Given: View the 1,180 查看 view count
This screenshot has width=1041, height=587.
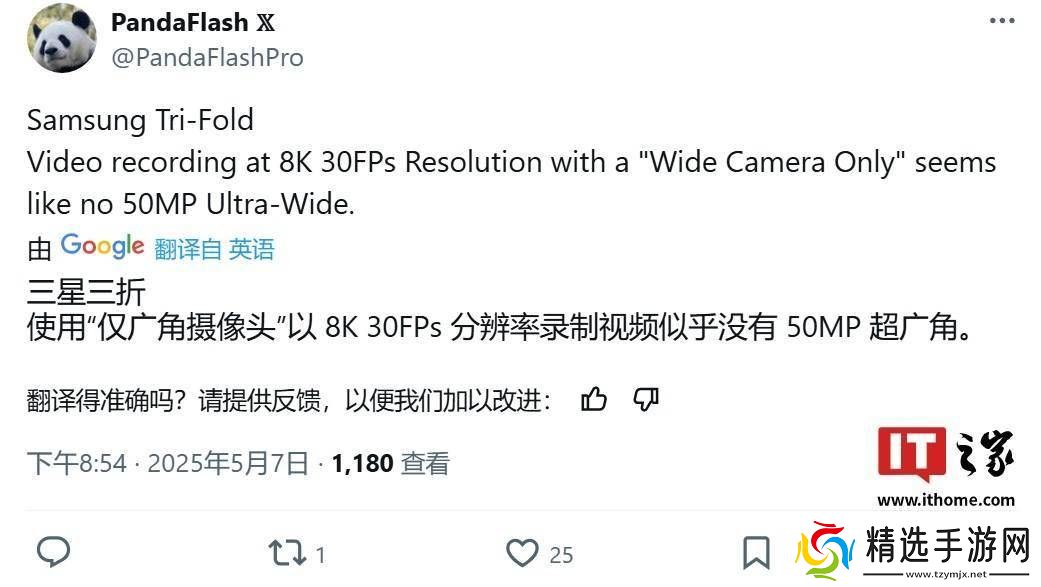Looking at the screenshot, I should 390,463.
